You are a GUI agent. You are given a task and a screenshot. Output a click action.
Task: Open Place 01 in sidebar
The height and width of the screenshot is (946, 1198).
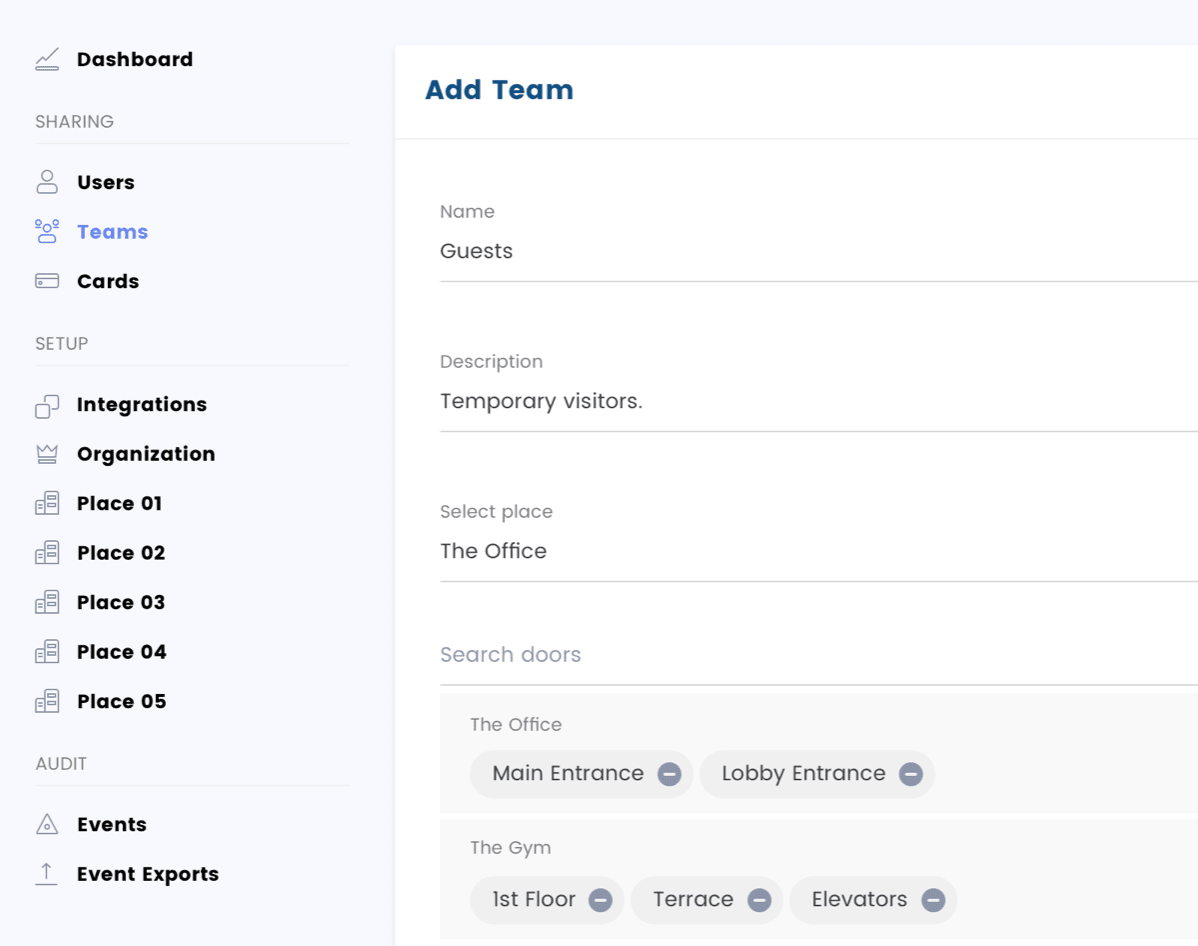tap(119, 504)
